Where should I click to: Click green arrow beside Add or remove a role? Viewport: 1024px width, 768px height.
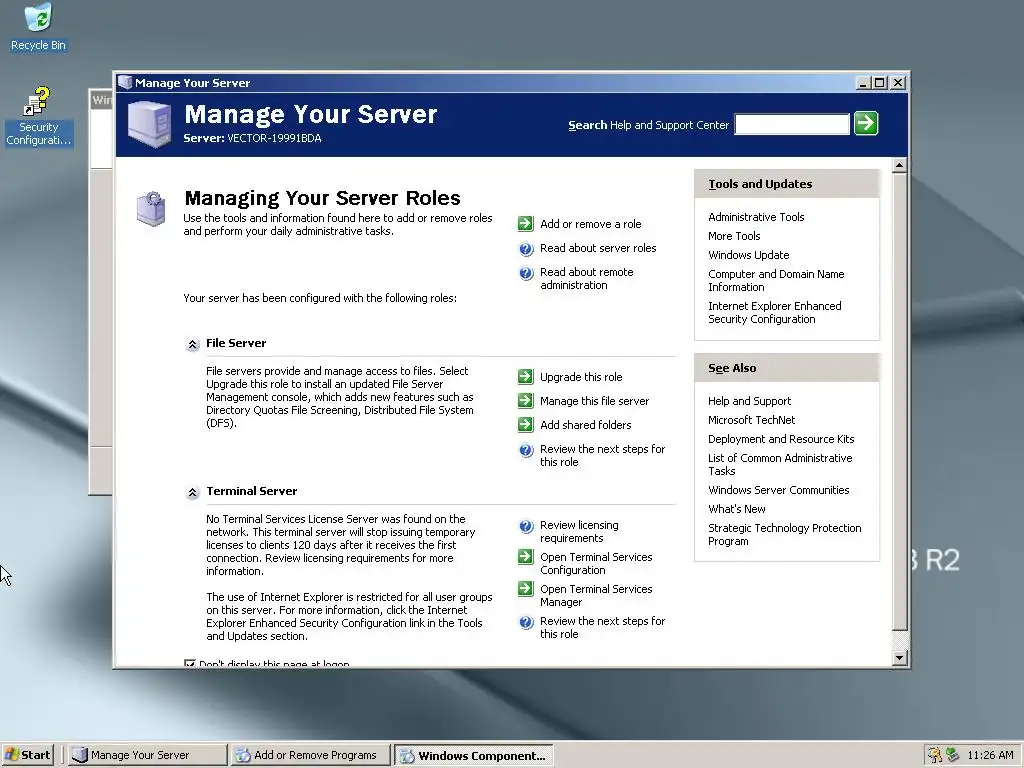point(526,224)
